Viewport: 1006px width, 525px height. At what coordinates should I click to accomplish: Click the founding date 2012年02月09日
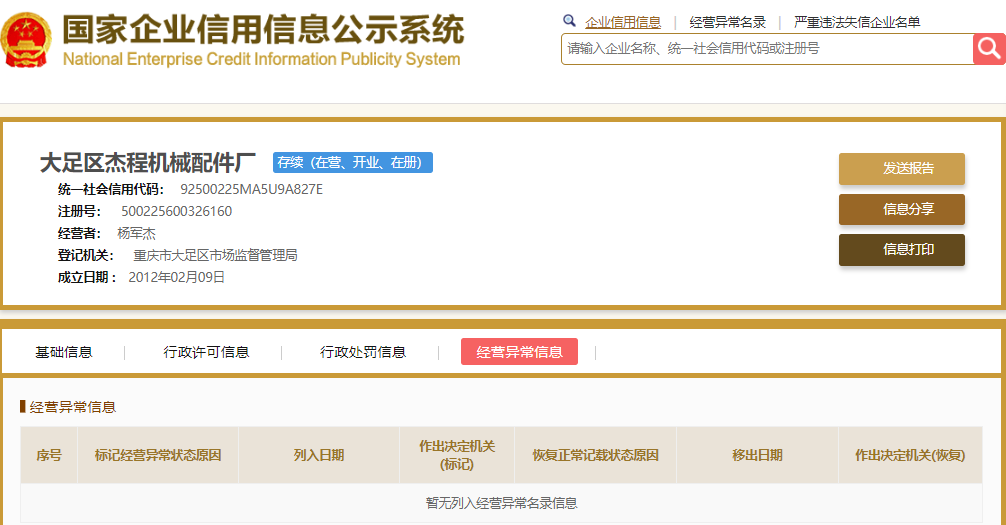[176, 277]
